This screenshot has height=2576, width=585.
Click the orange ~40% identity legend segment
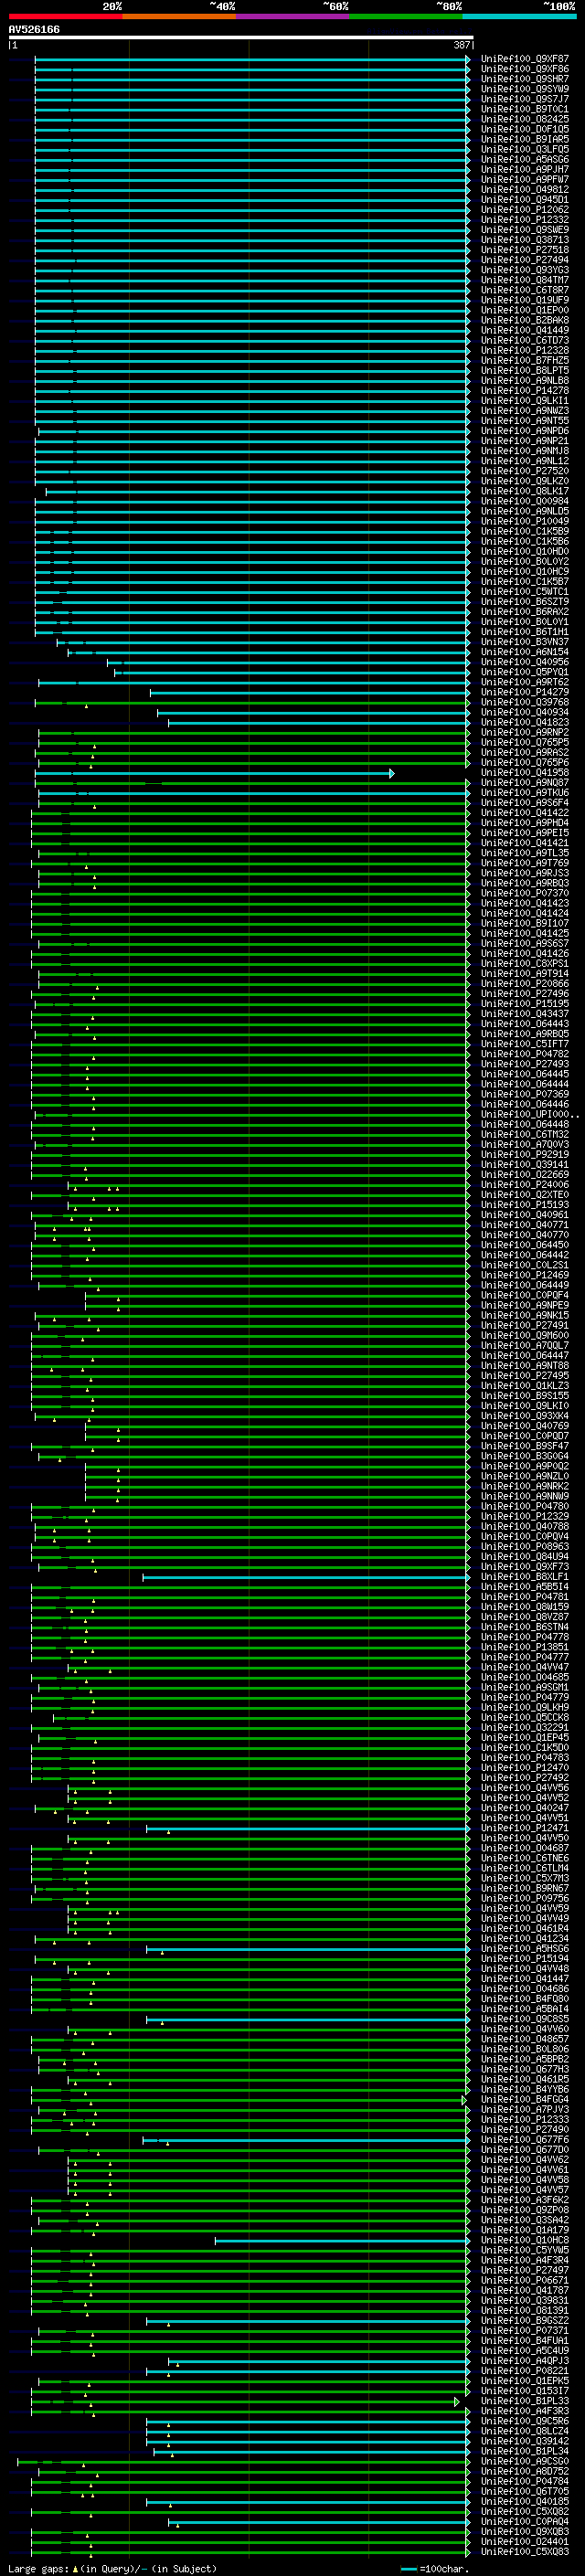tap(180, 16)
